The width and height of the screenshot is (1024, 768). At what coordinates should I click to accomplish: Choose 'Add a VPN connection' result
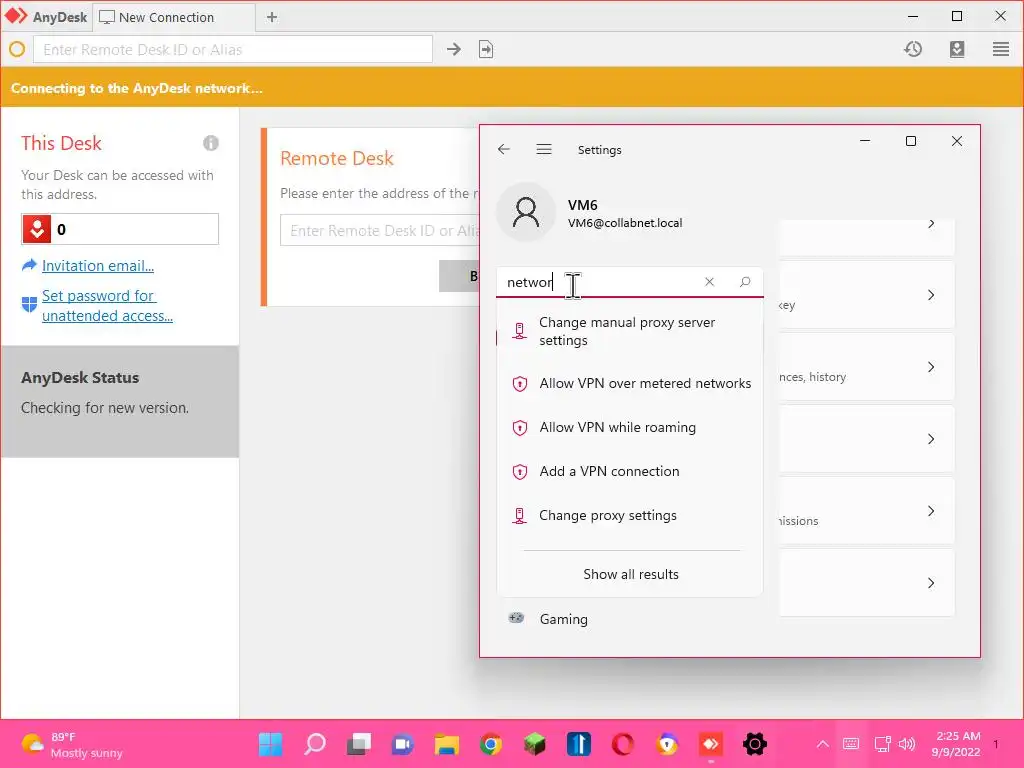click(x=630, y=472)
